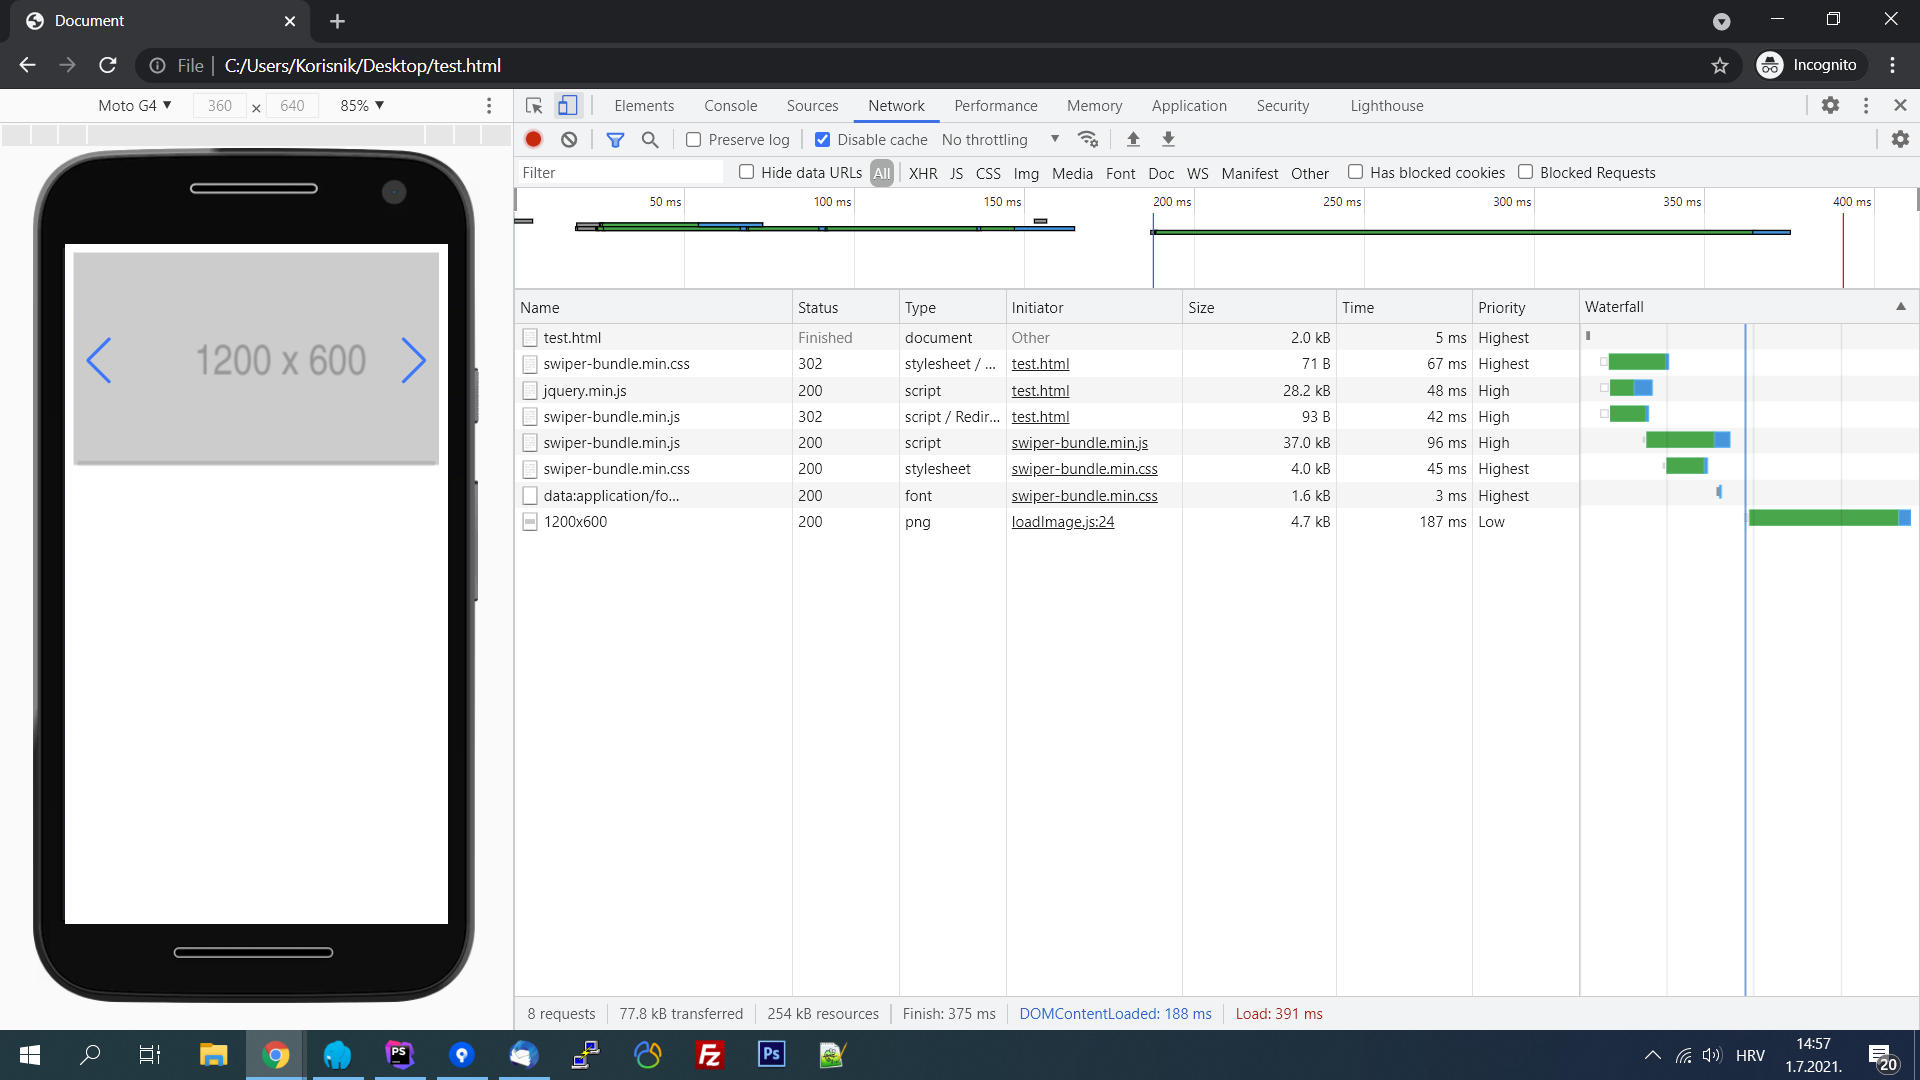Toggle the network filter bar
The height and width of the screenshot is (1080, 1920).
(616, 139)
